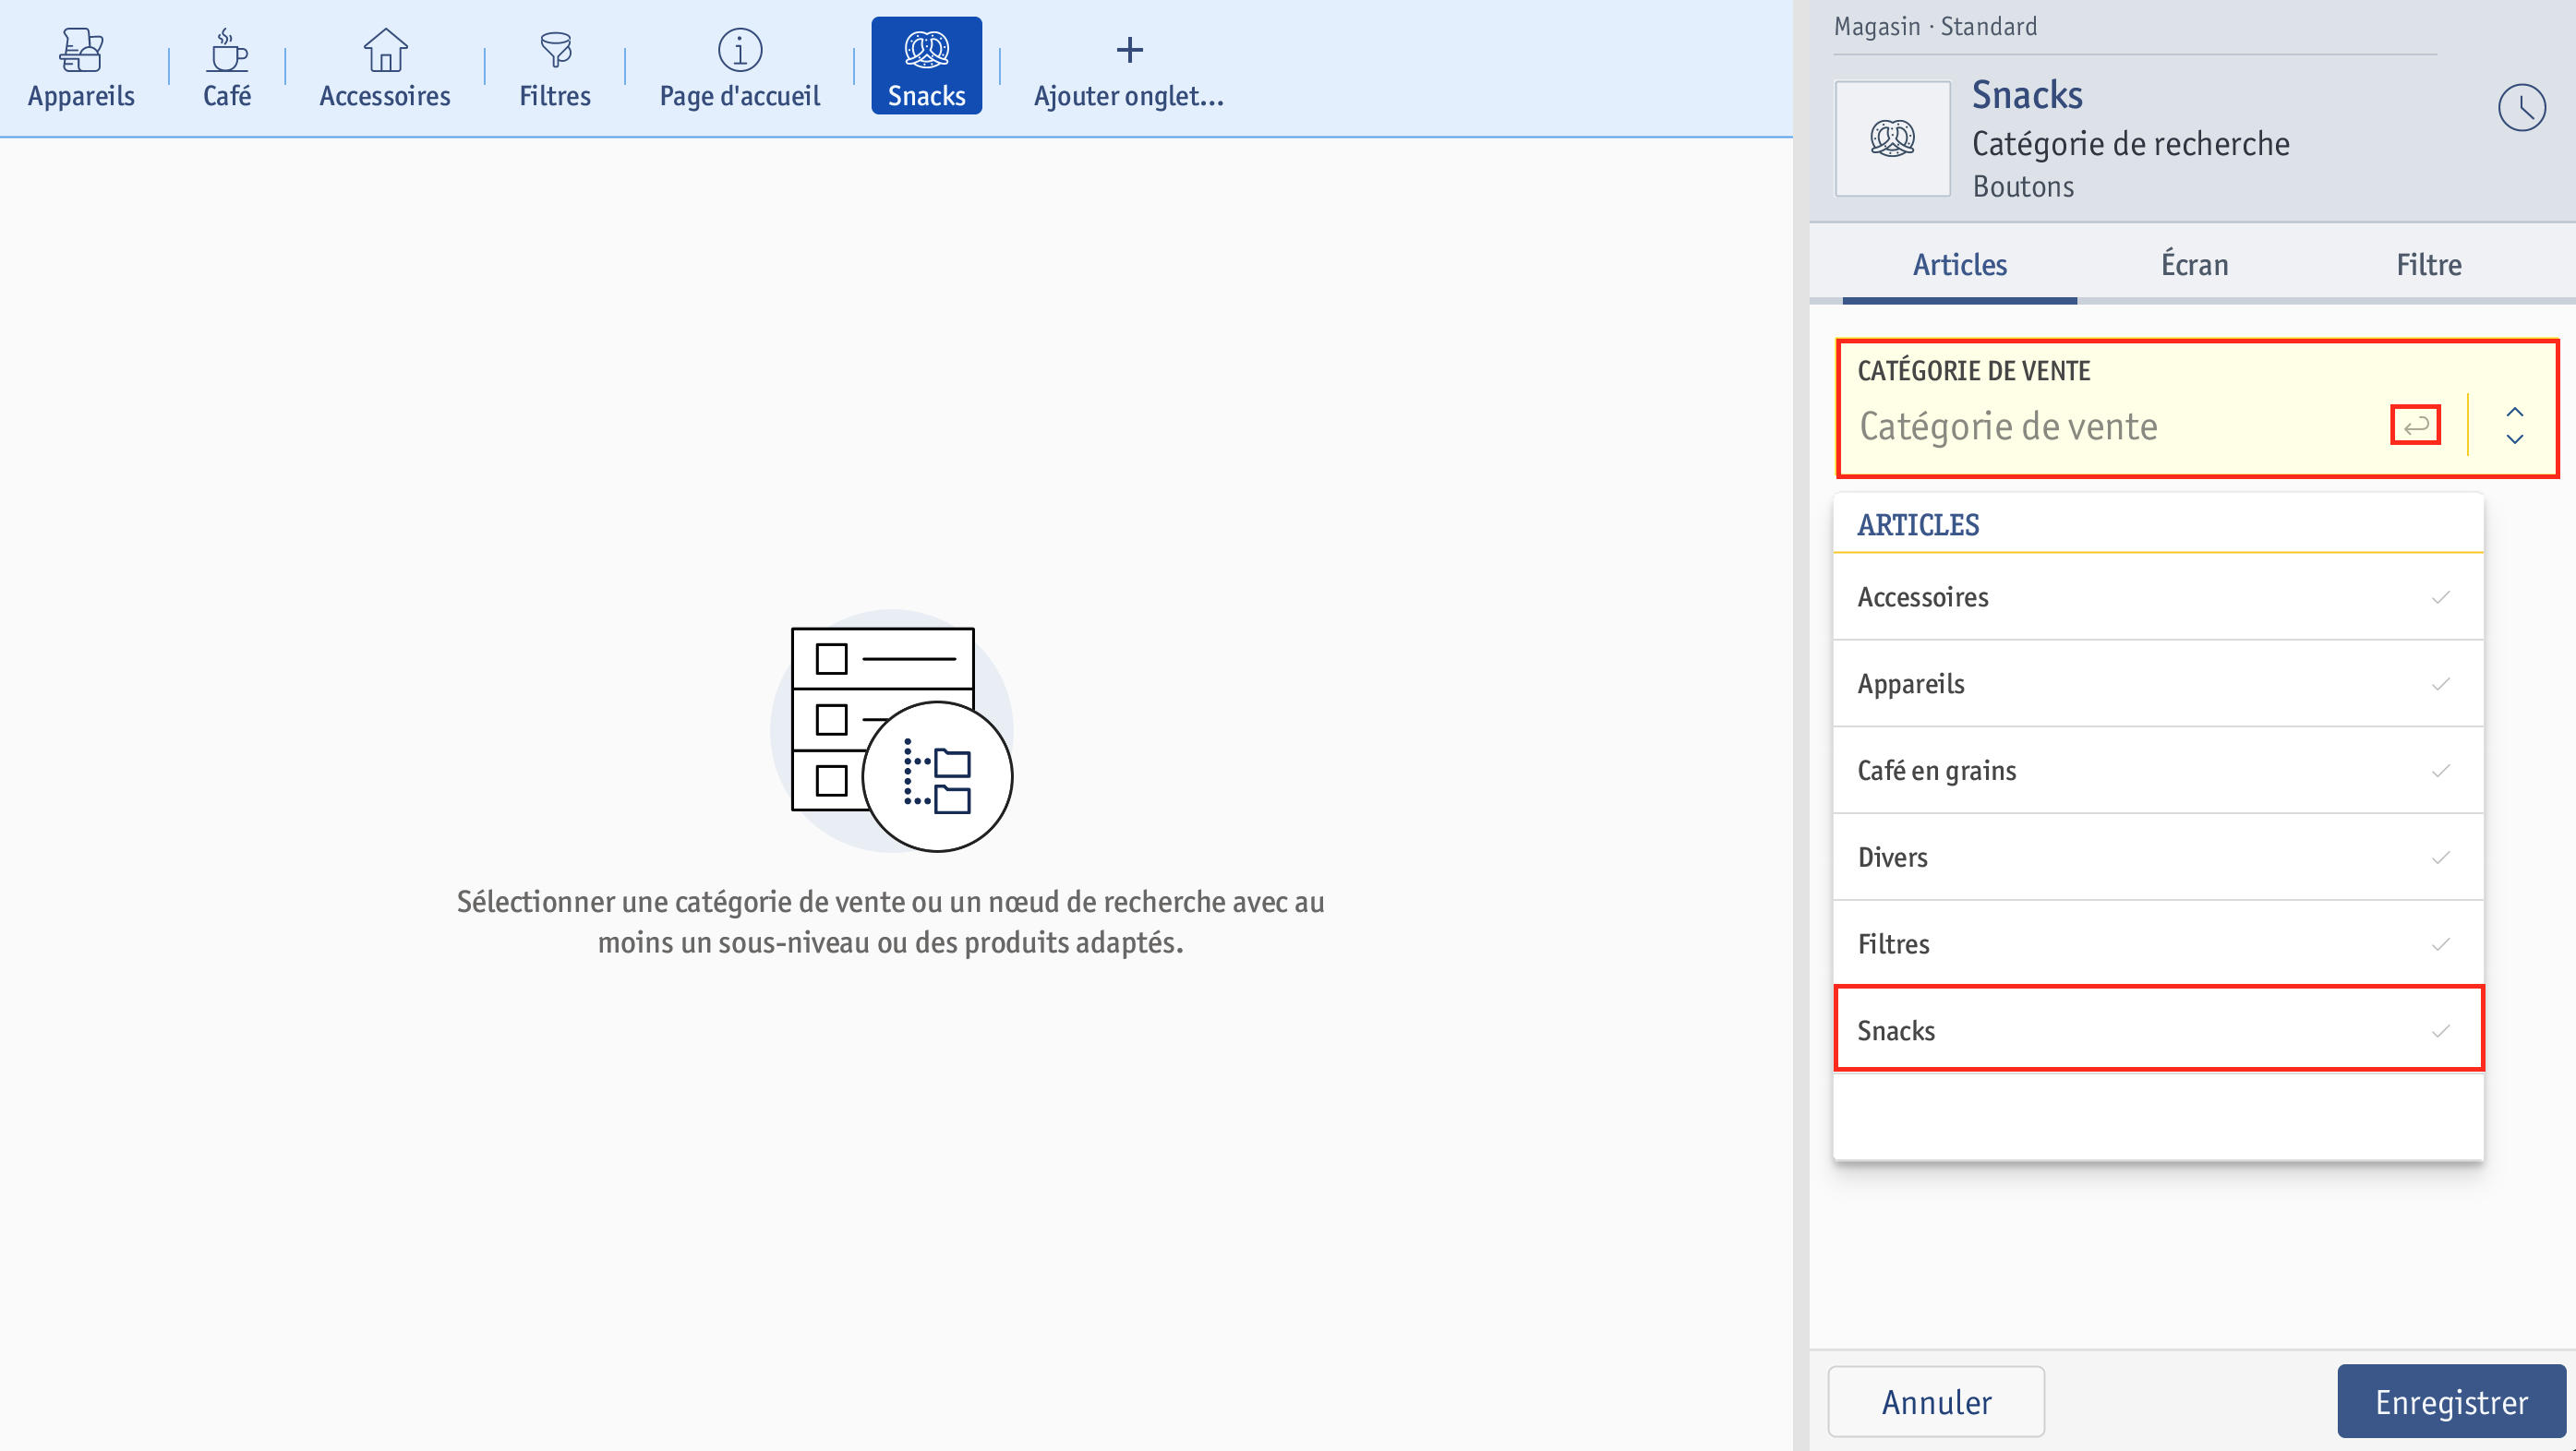Open the Filtre panel tab
The width and height of the screenshot is (2576, 1451).
tap(2428, 265)
